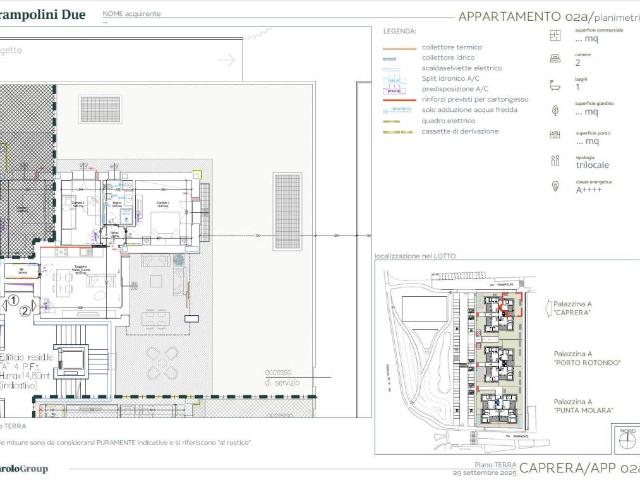Click the solo adduzione acqua fredda legend symbol

pos(397,110)
